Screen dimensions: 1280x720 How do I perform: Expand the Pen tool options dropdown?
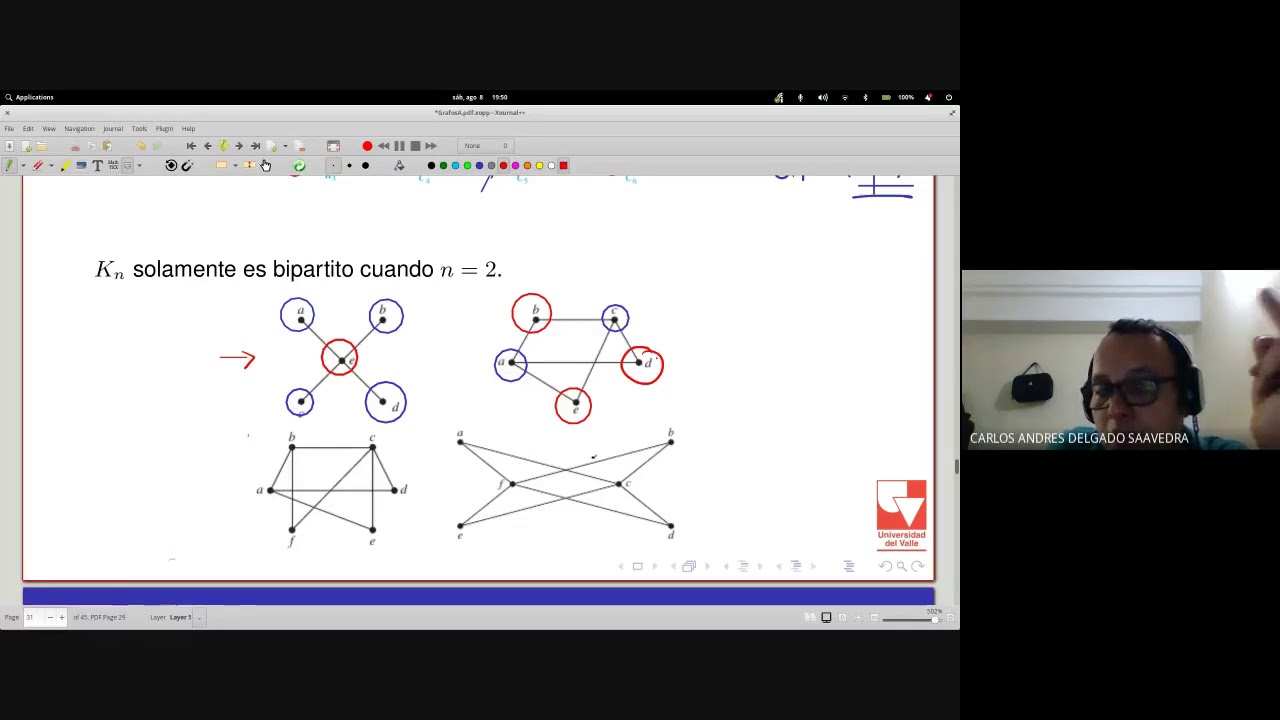coord(23,166)
